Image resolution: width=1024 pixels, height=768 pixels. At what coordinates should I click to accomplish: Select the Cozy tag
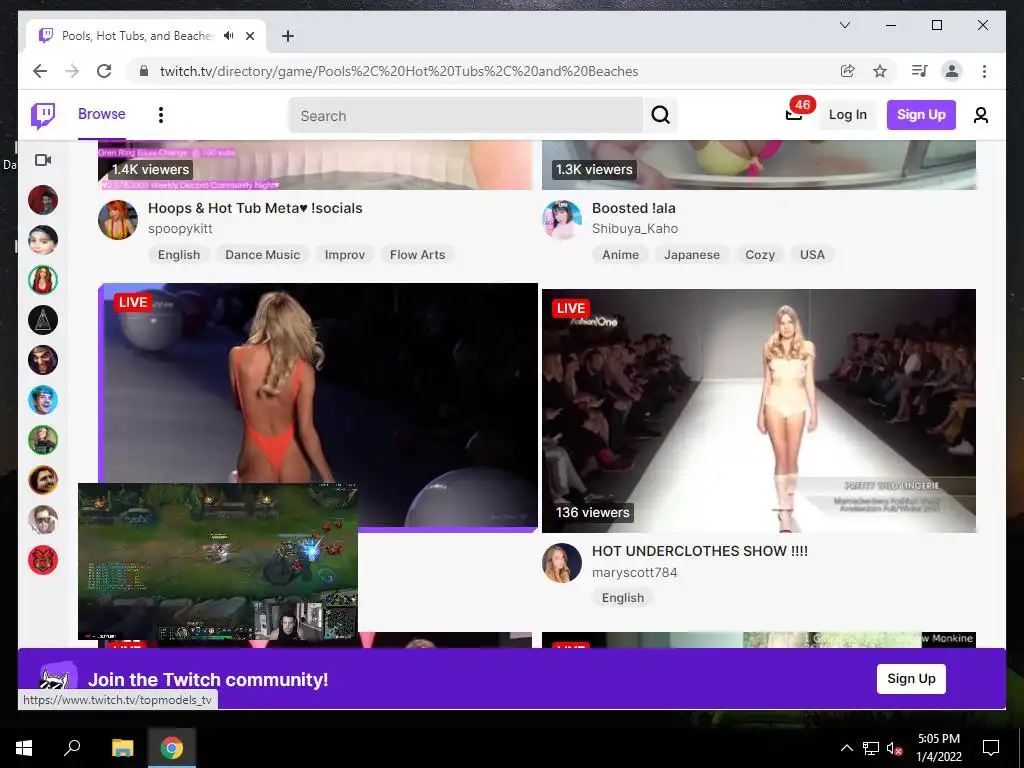tap(760, 255)
